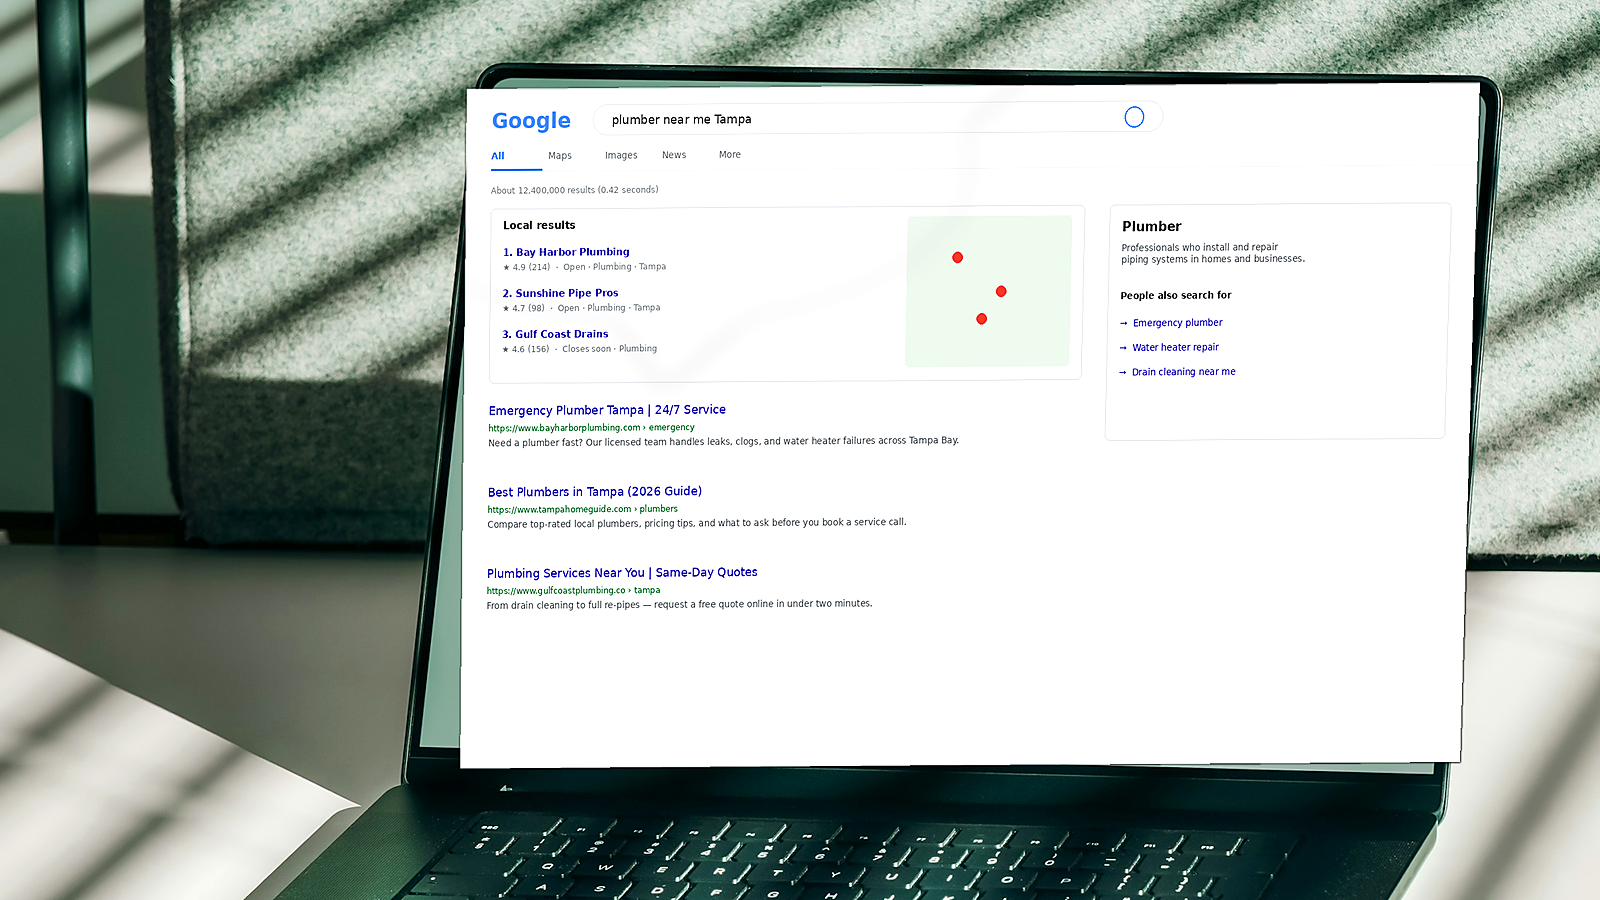Click the 4.9 (214) rating text

[x=526, y=267]
